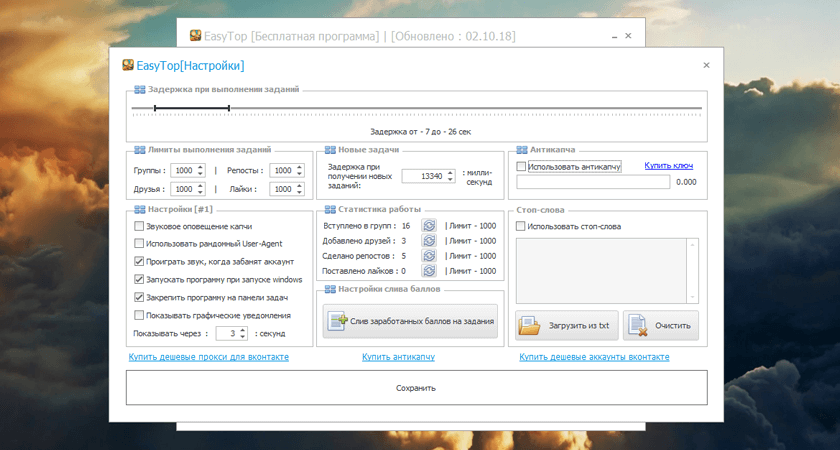
Task: Uncheck Закрепить программу на панели задач
Action: tap(139, 297)
